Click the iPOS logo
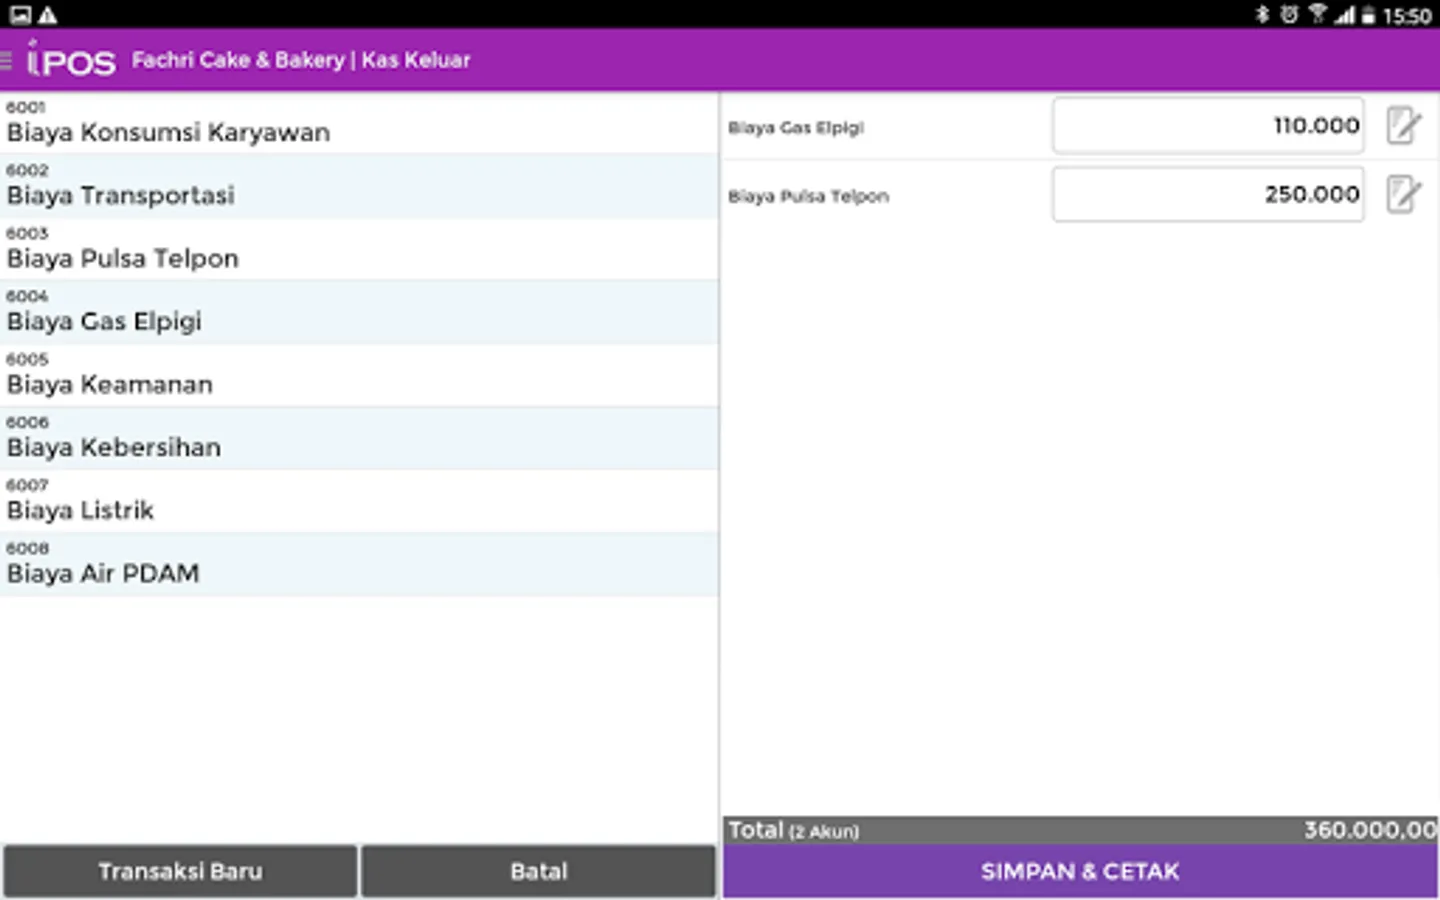The width and height of the screenshot is (1440, 900). pos(72,59)
